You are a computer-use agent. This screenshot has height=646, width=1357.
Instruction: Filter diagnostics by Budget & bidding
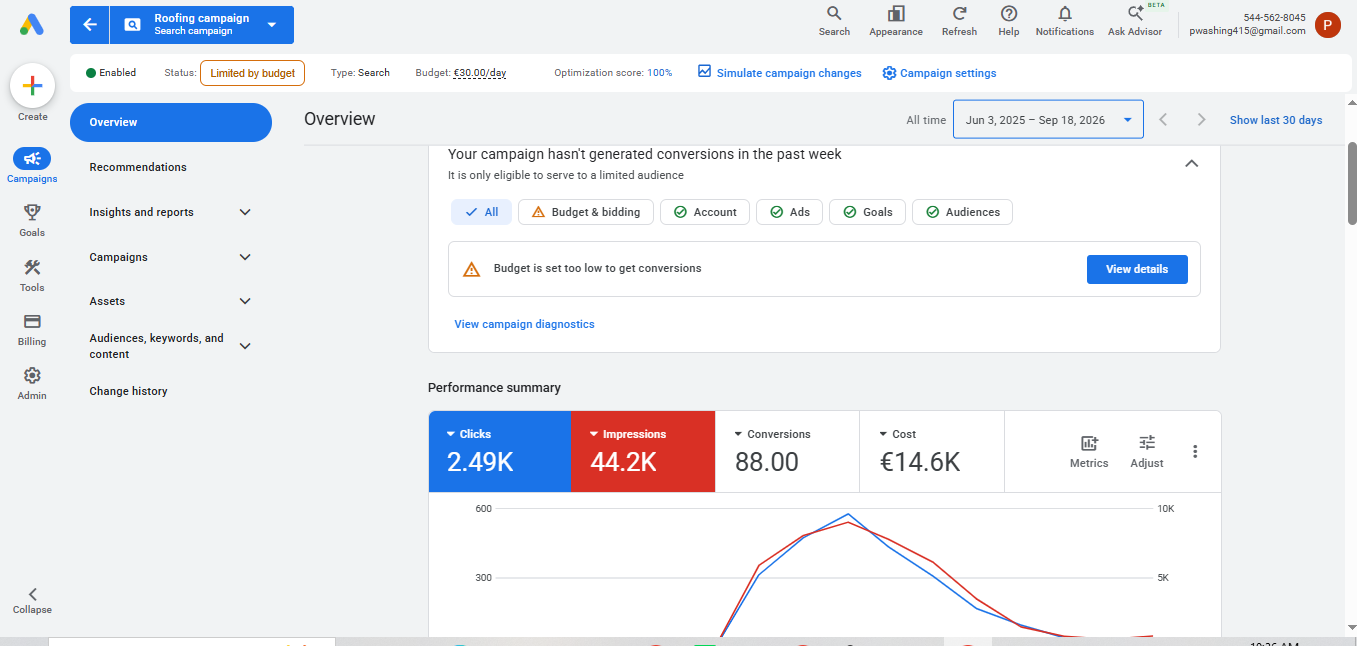585,212
